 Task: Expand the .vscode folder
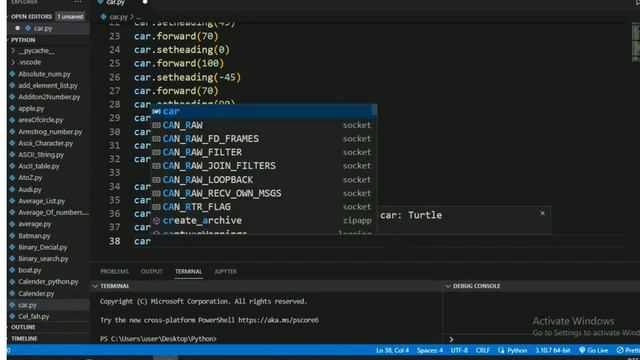(x=29, y=62)
